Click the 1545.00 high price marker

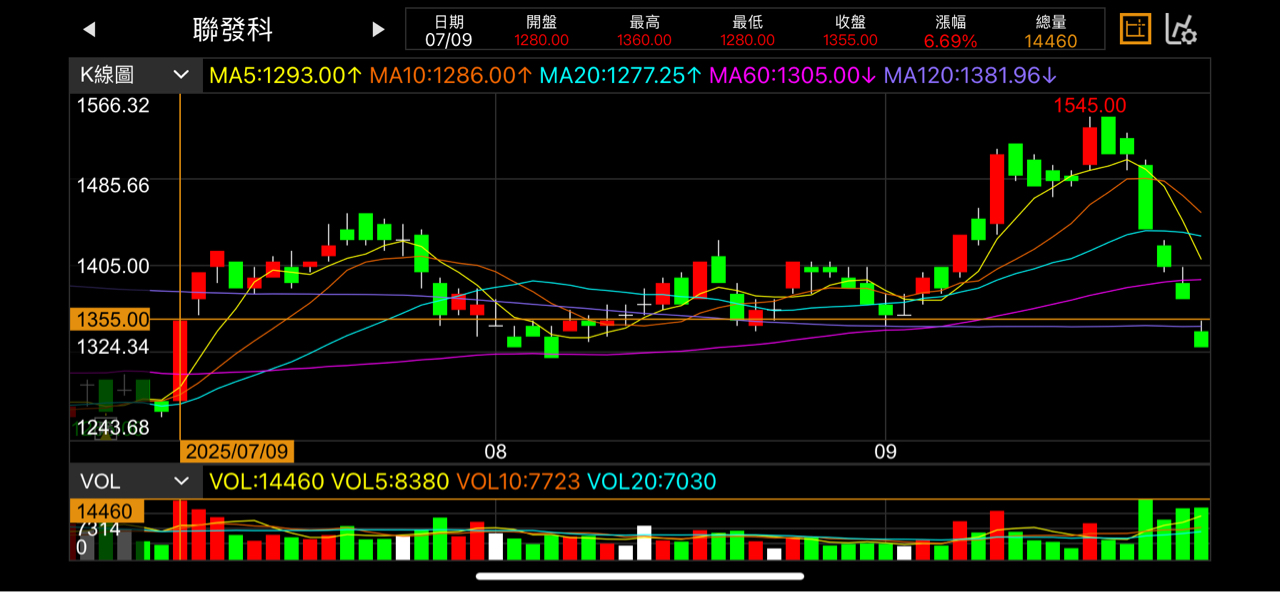[1090, 106]
